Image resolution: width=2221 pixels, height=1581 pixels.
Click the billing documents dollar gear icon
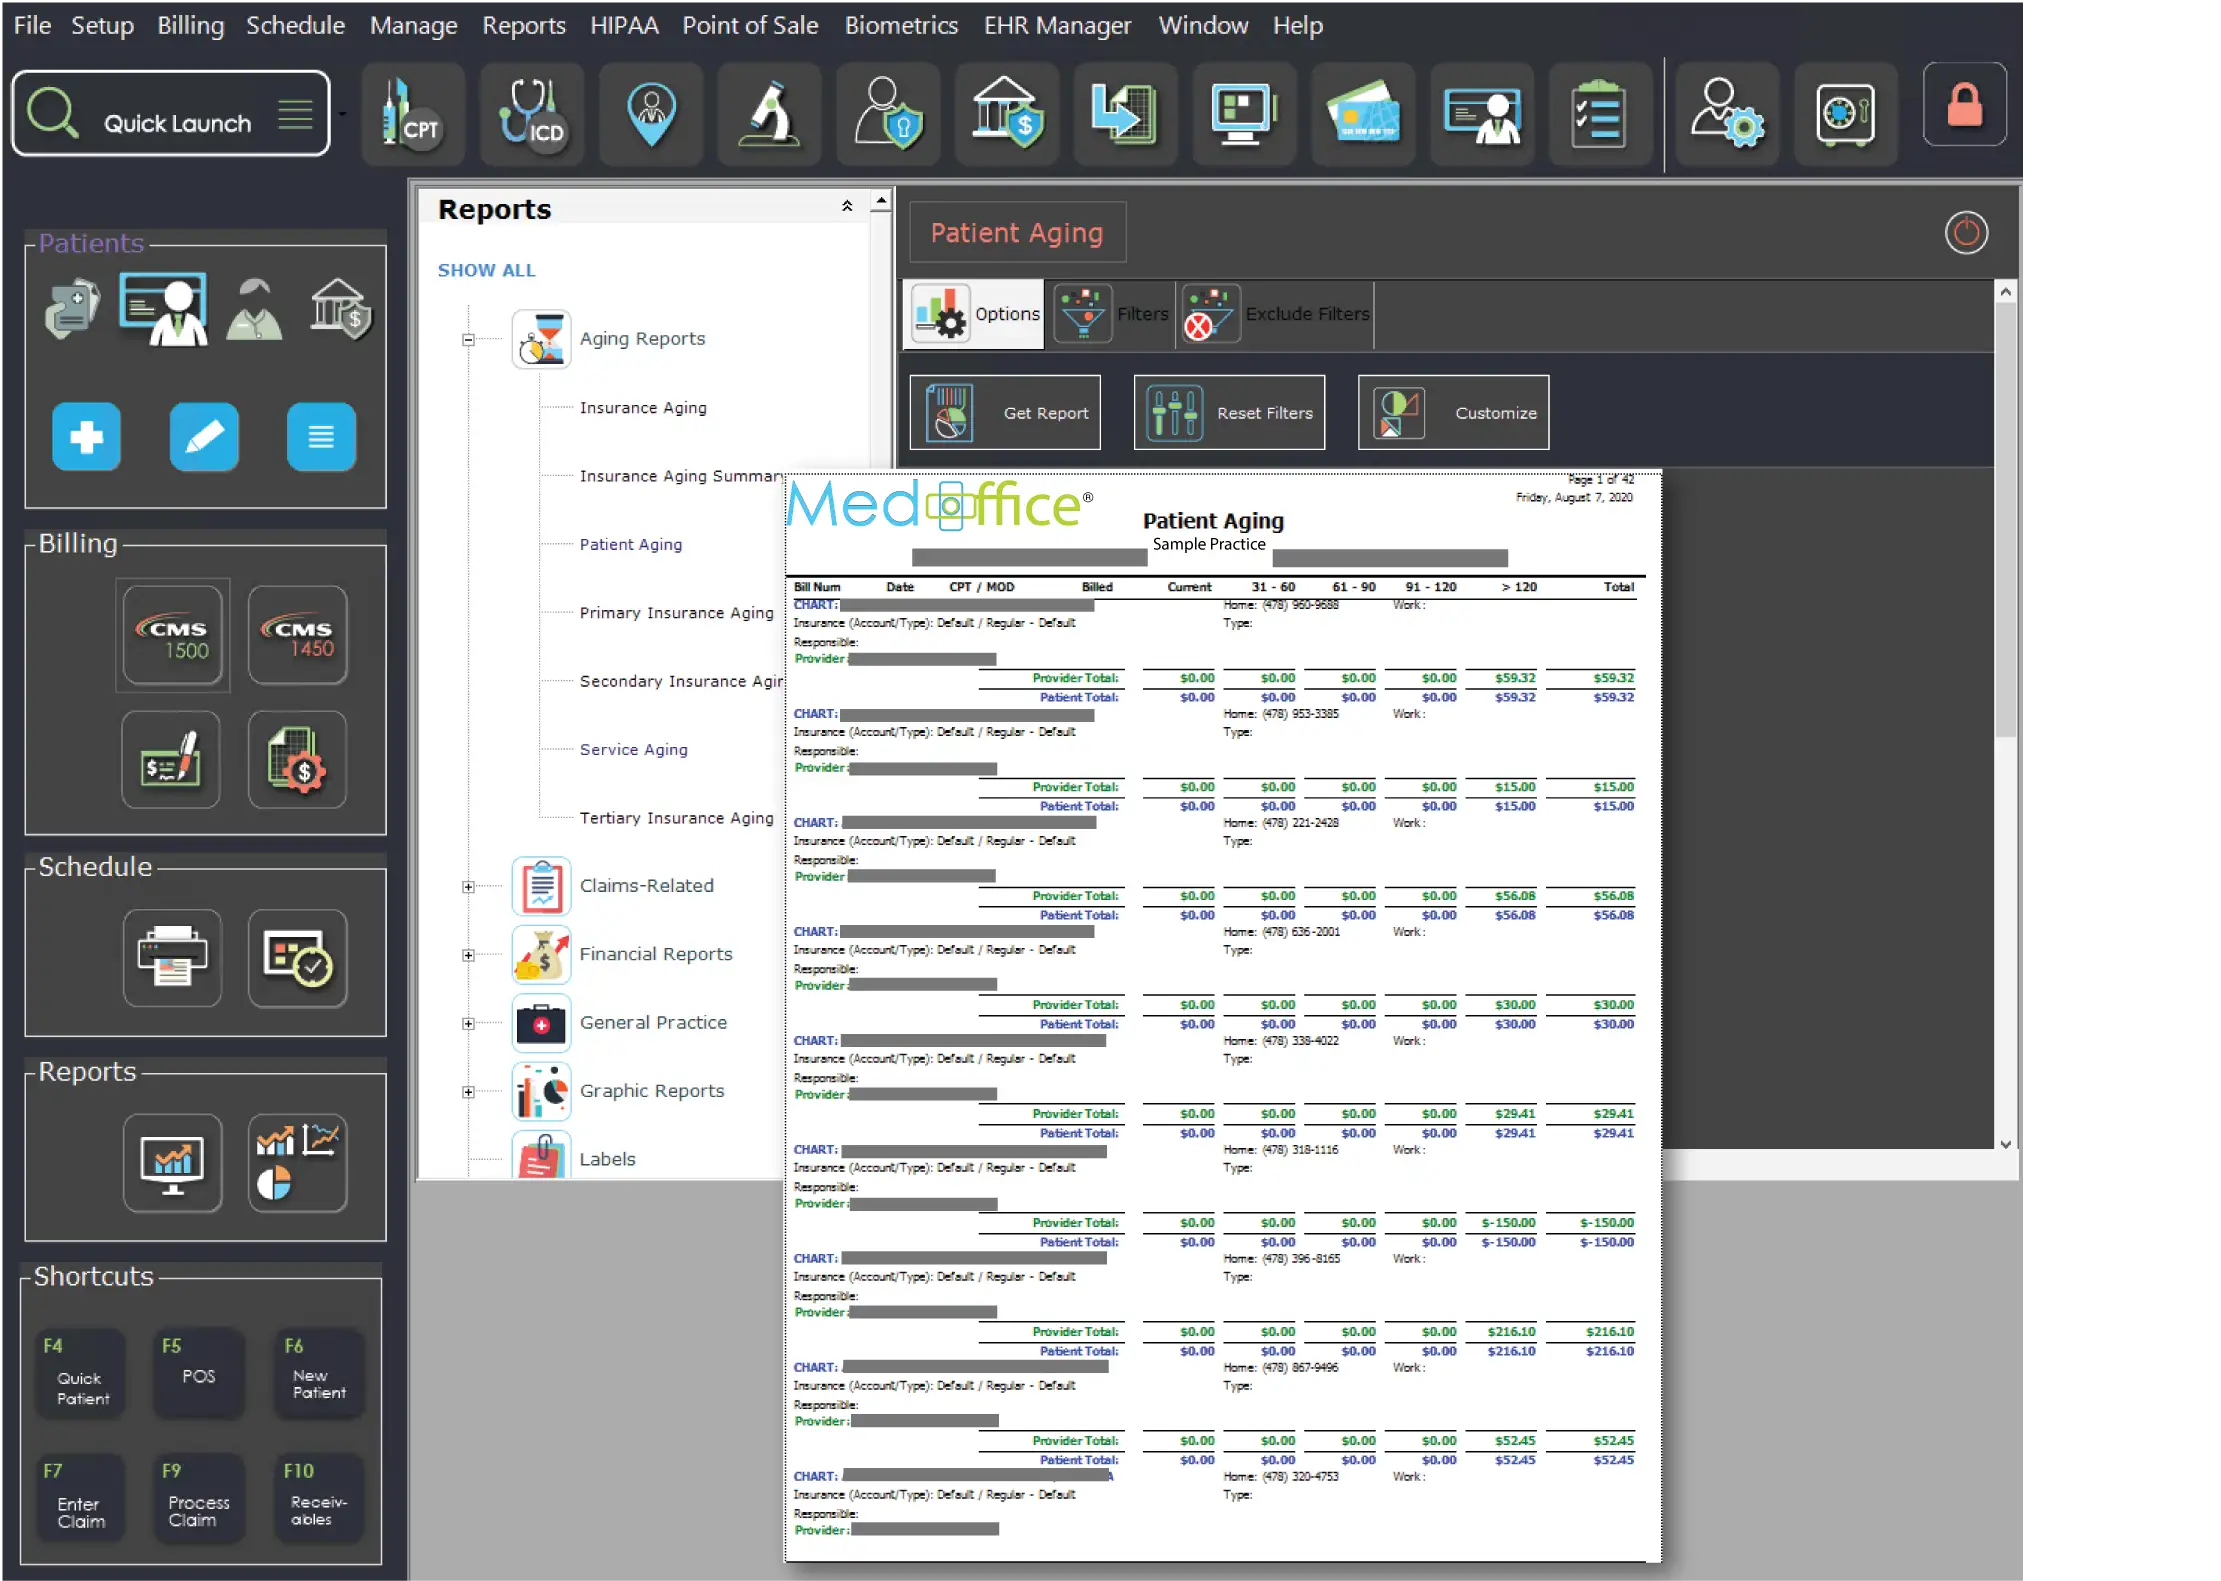pos(298,760)
